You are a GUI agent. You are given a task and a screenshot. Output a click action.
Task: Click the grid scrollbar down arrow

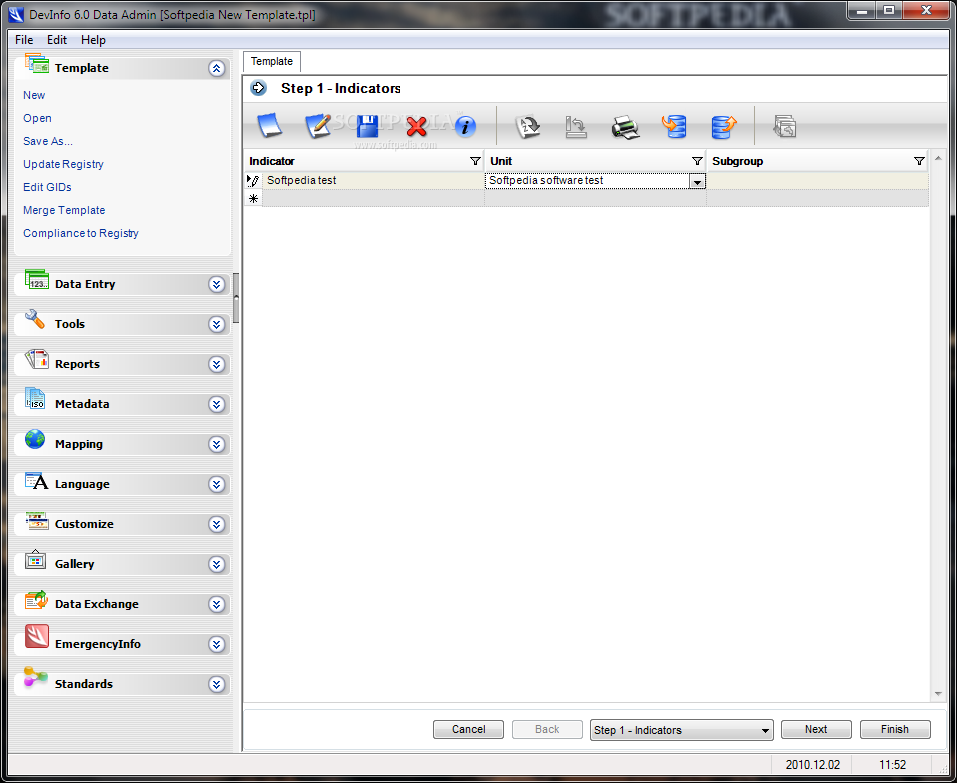click(x=938, y=695)
